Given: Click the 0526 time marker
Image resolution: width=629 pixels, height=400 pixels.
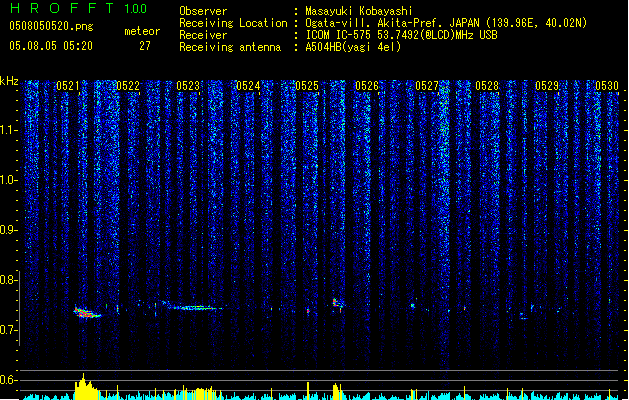Looking at the screenshot, I should coord(367,86).
